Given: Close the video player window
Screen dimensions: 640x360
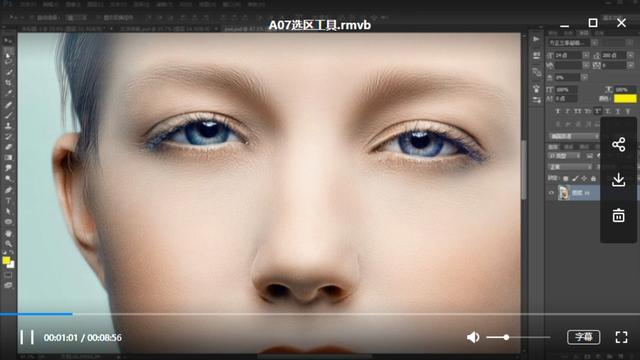Looking at the screenshot, I should tap(621, 23).
